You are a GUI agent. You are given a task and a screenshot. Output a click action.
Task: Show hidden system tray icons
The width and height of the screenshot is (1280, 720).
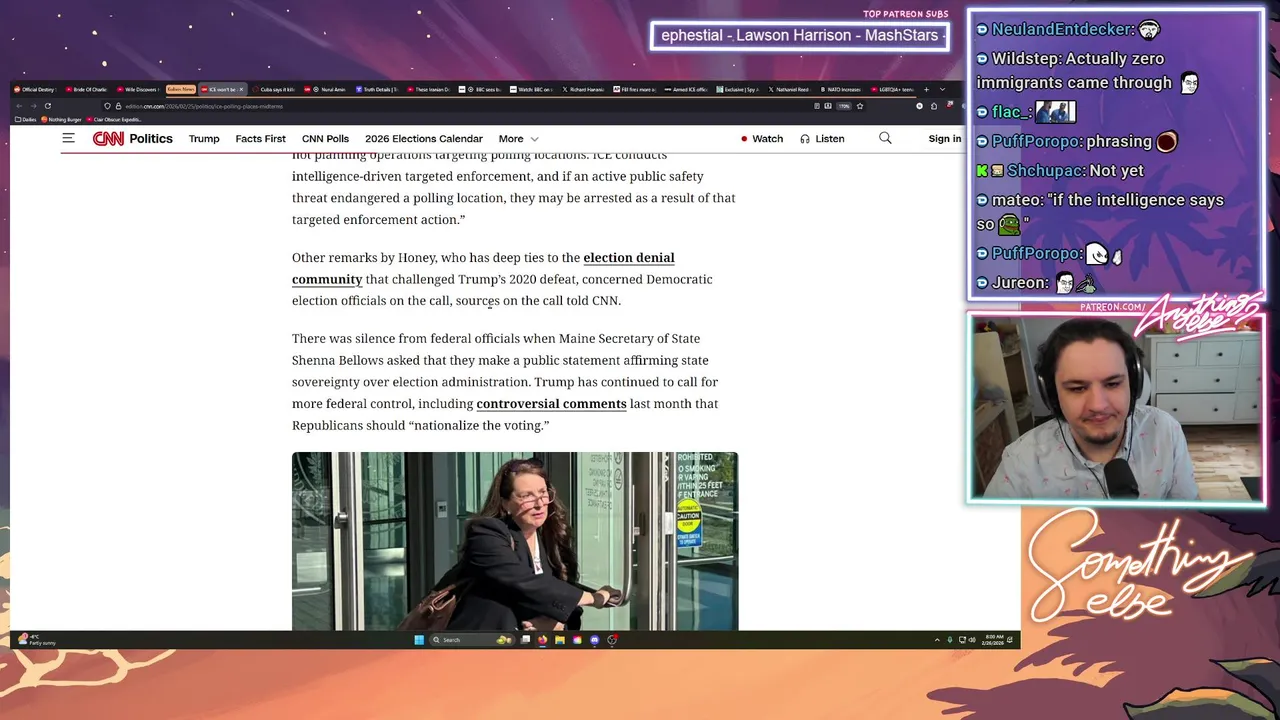tap(937, 640)
